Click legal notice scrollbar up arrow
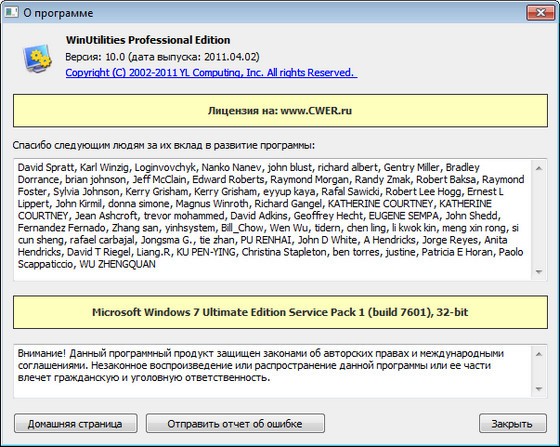This screenshot has height=447, width=560. coord(539,354)
